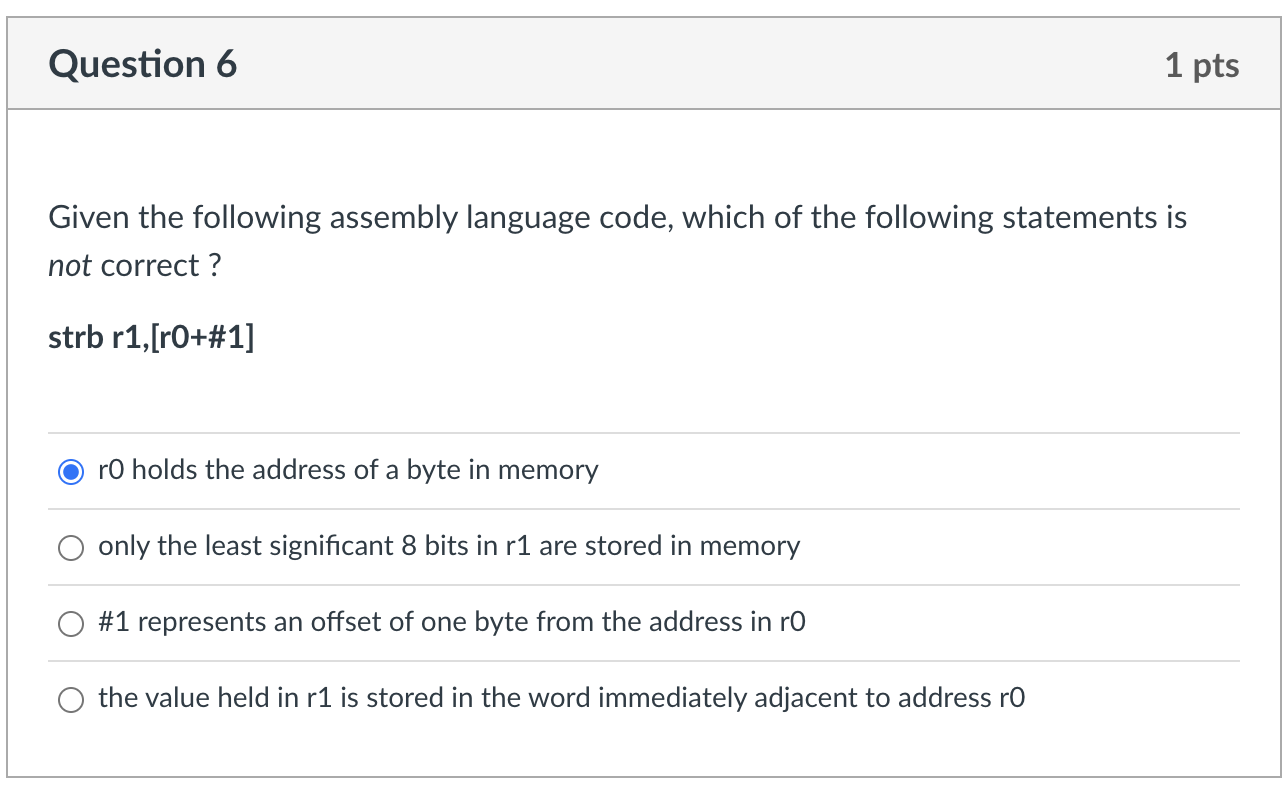The image size is (1286, 788).
Task: Mark the 'word immediately adjacent' radio button
Action: [71, 700]
